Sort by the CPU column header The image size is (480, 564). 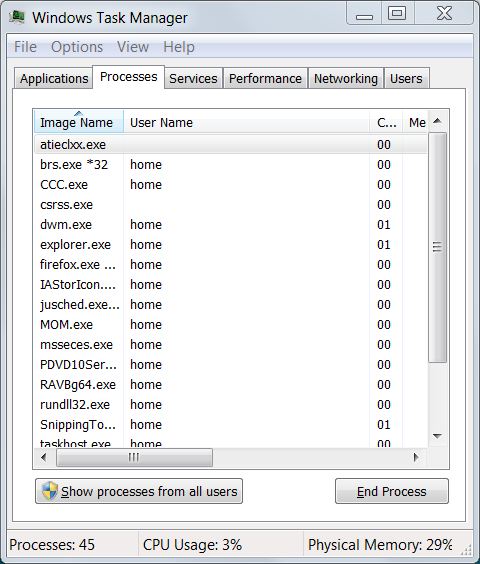point(386,122)
